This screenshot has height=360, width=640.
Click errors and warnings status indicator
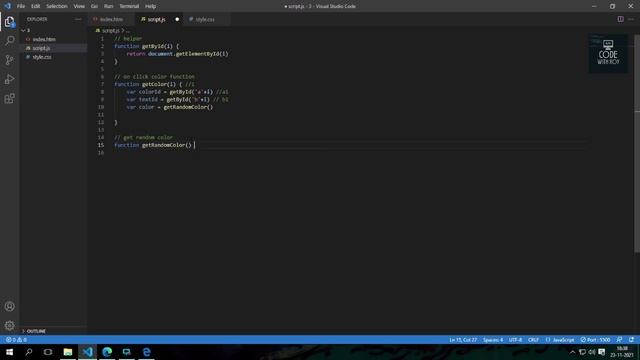[x=16, y=340]
